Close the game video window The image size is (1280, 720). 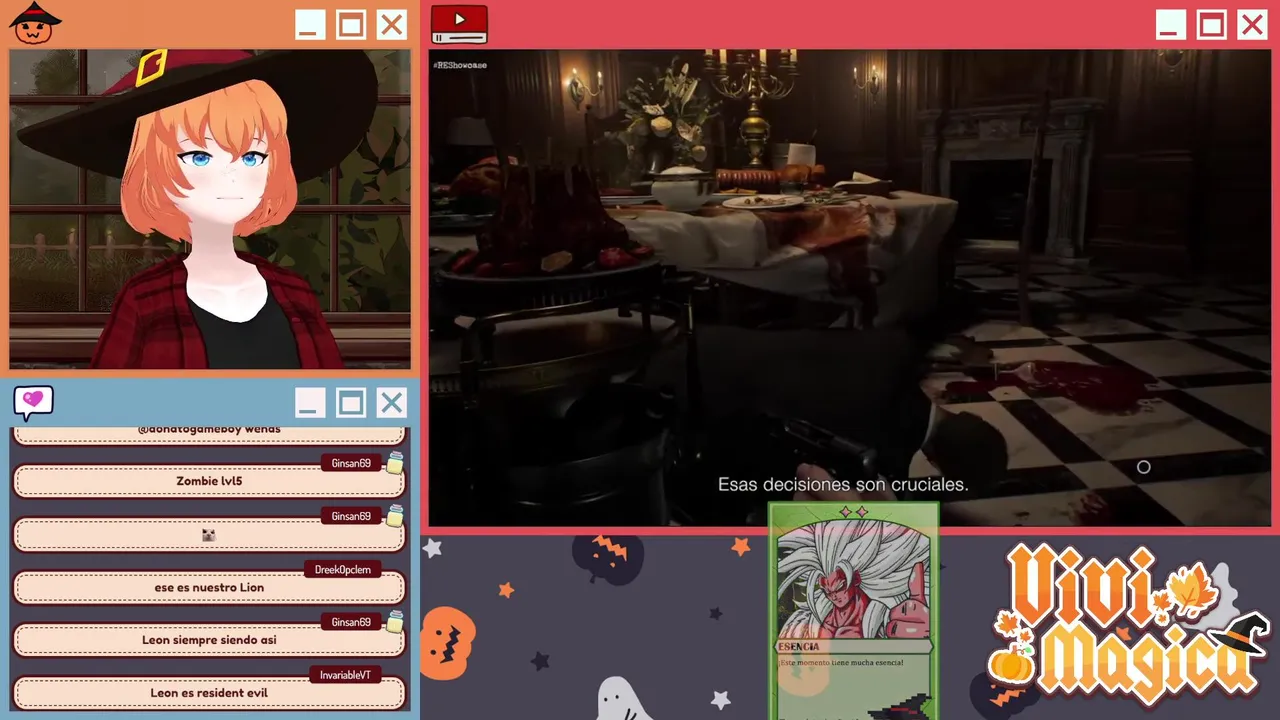[1252, 25]
